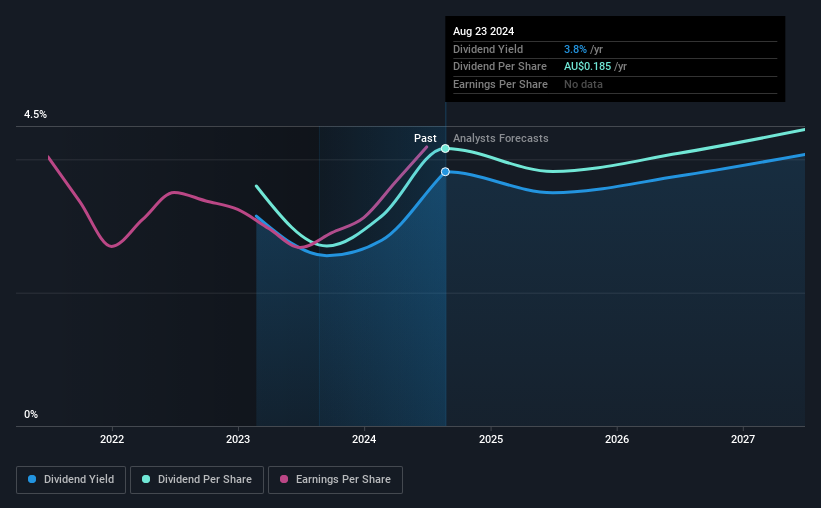This screenshot has height=508, width=821.
Task: Toggle the Dividend Per Share legend button
Action: coord(197,480)
